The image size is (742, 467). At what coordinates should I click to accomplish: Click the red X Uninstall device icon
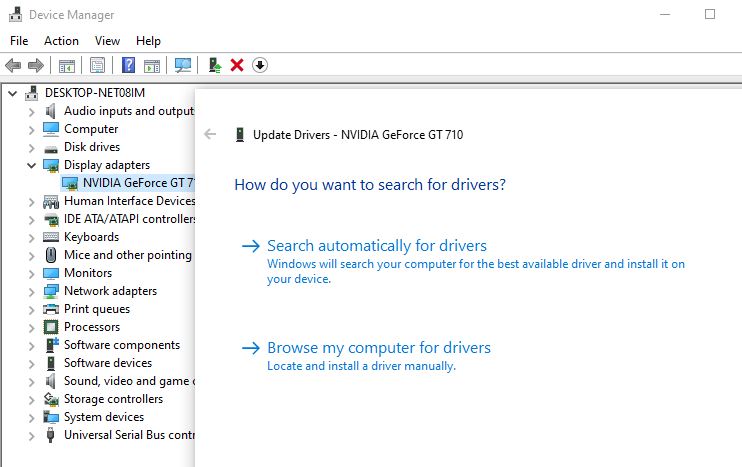point(237,66)
